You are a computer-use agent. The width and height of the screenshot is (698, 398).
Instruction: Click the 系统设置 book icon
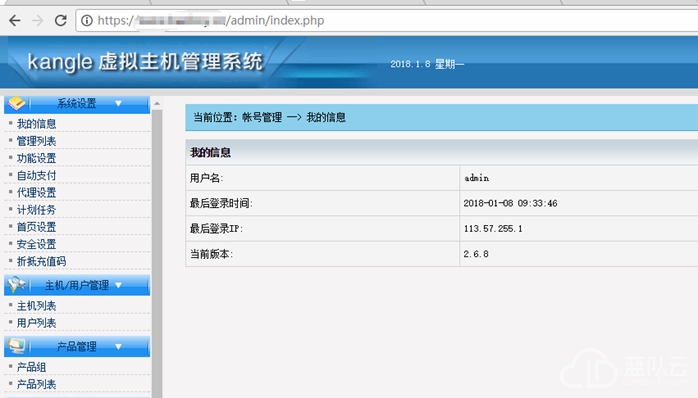coord(17,104)
